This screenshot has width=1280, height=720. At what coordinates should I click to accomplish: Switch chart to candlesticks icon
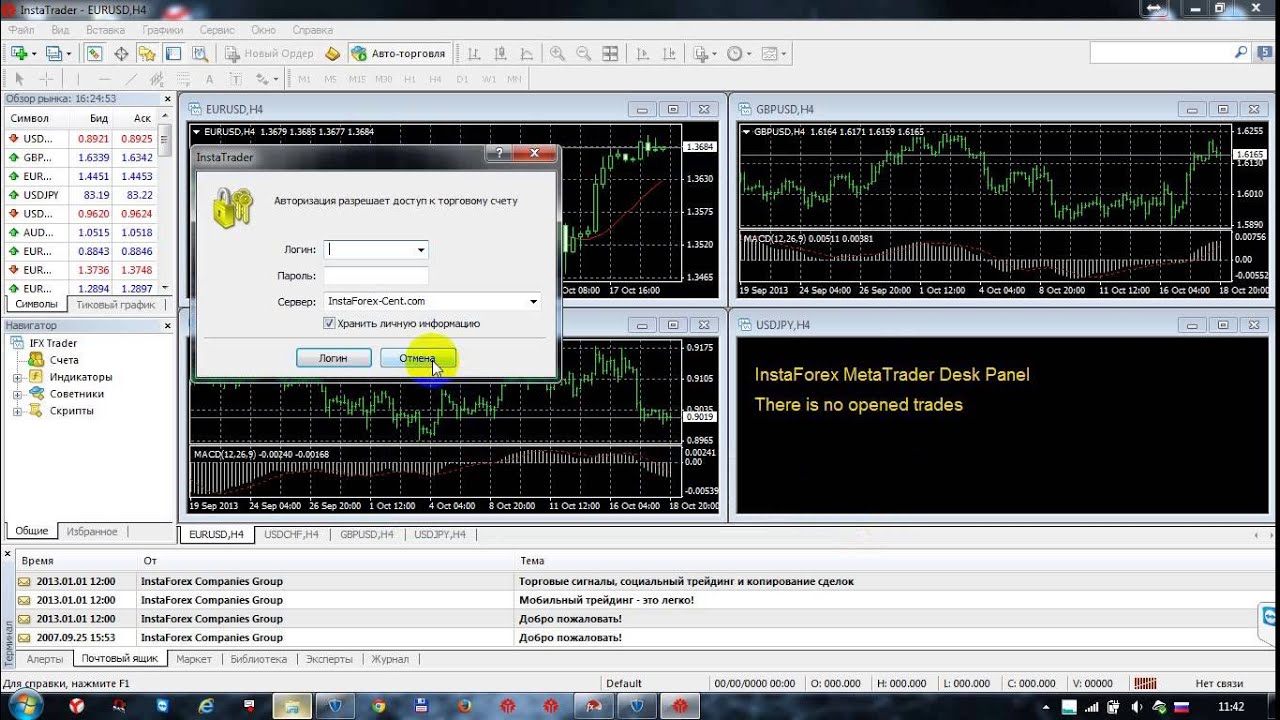point(499,53)
